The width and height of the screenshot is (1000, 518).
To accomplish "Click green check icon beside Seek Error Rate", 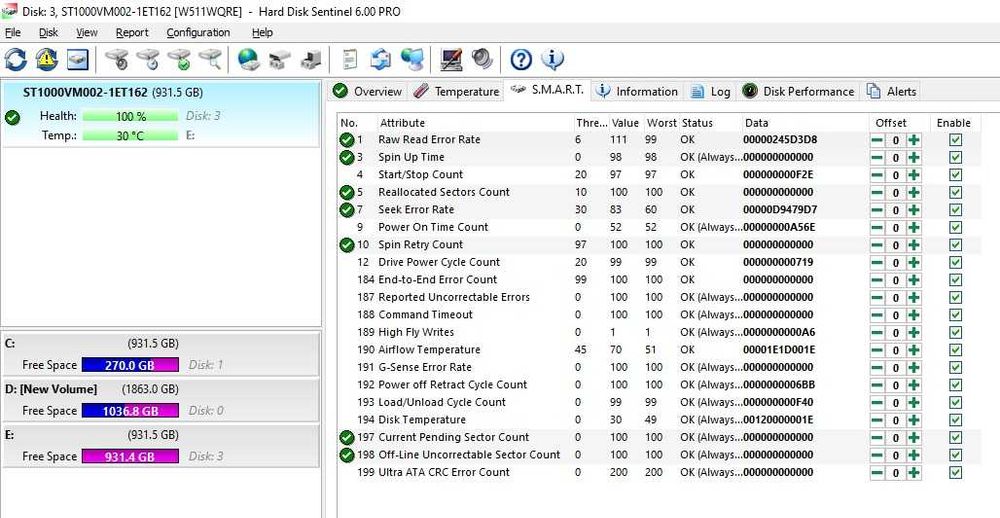I will 347,210.
